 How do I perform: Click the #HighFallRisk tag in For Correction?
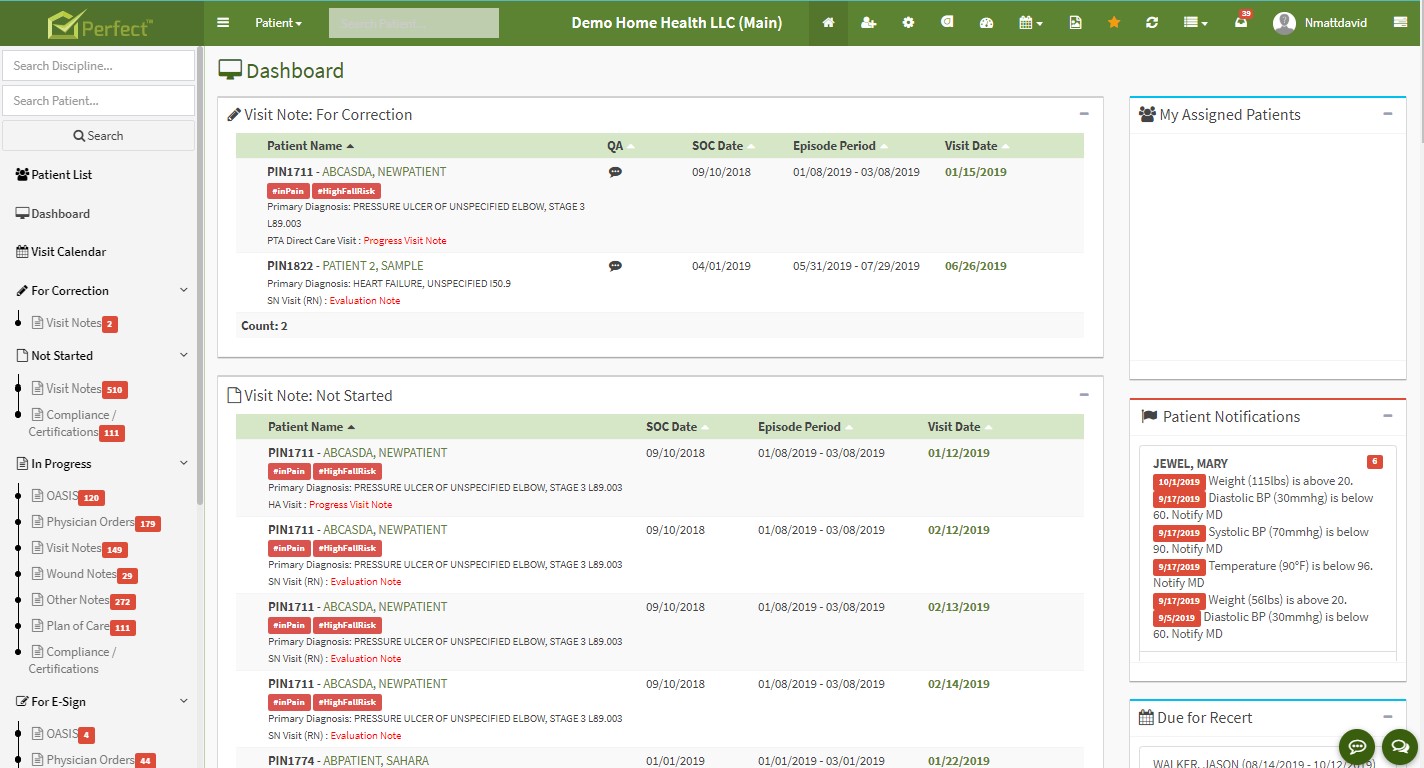[x=346, y=191]
